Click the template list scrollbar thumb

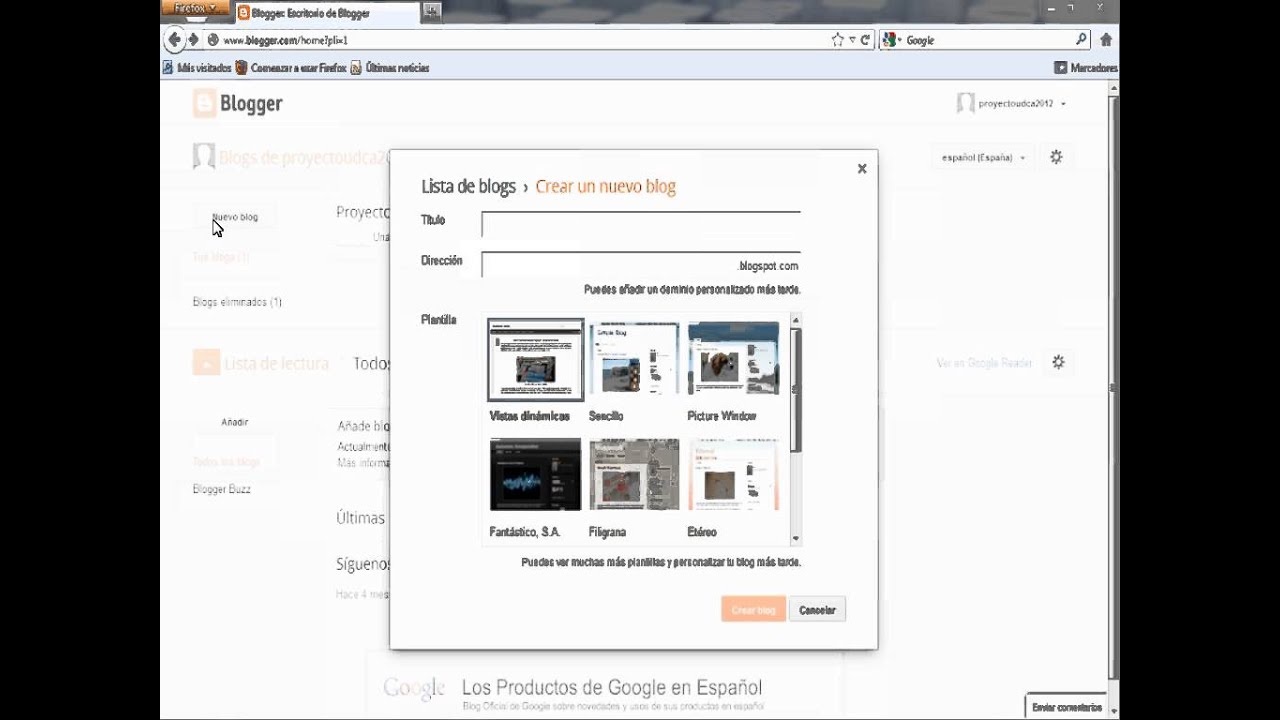tap(796, 390)
